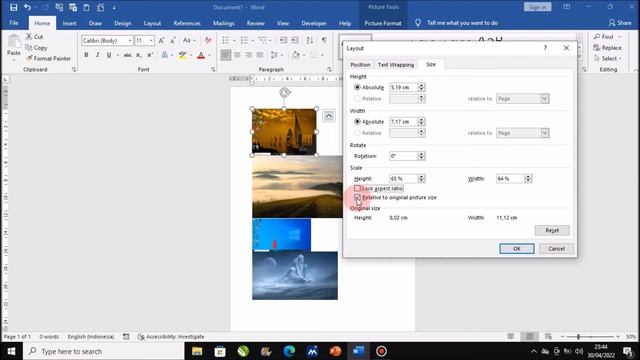Click the dialog Help question mark
The height and width of the screenshot is (360, 640).
pos(545,48)
